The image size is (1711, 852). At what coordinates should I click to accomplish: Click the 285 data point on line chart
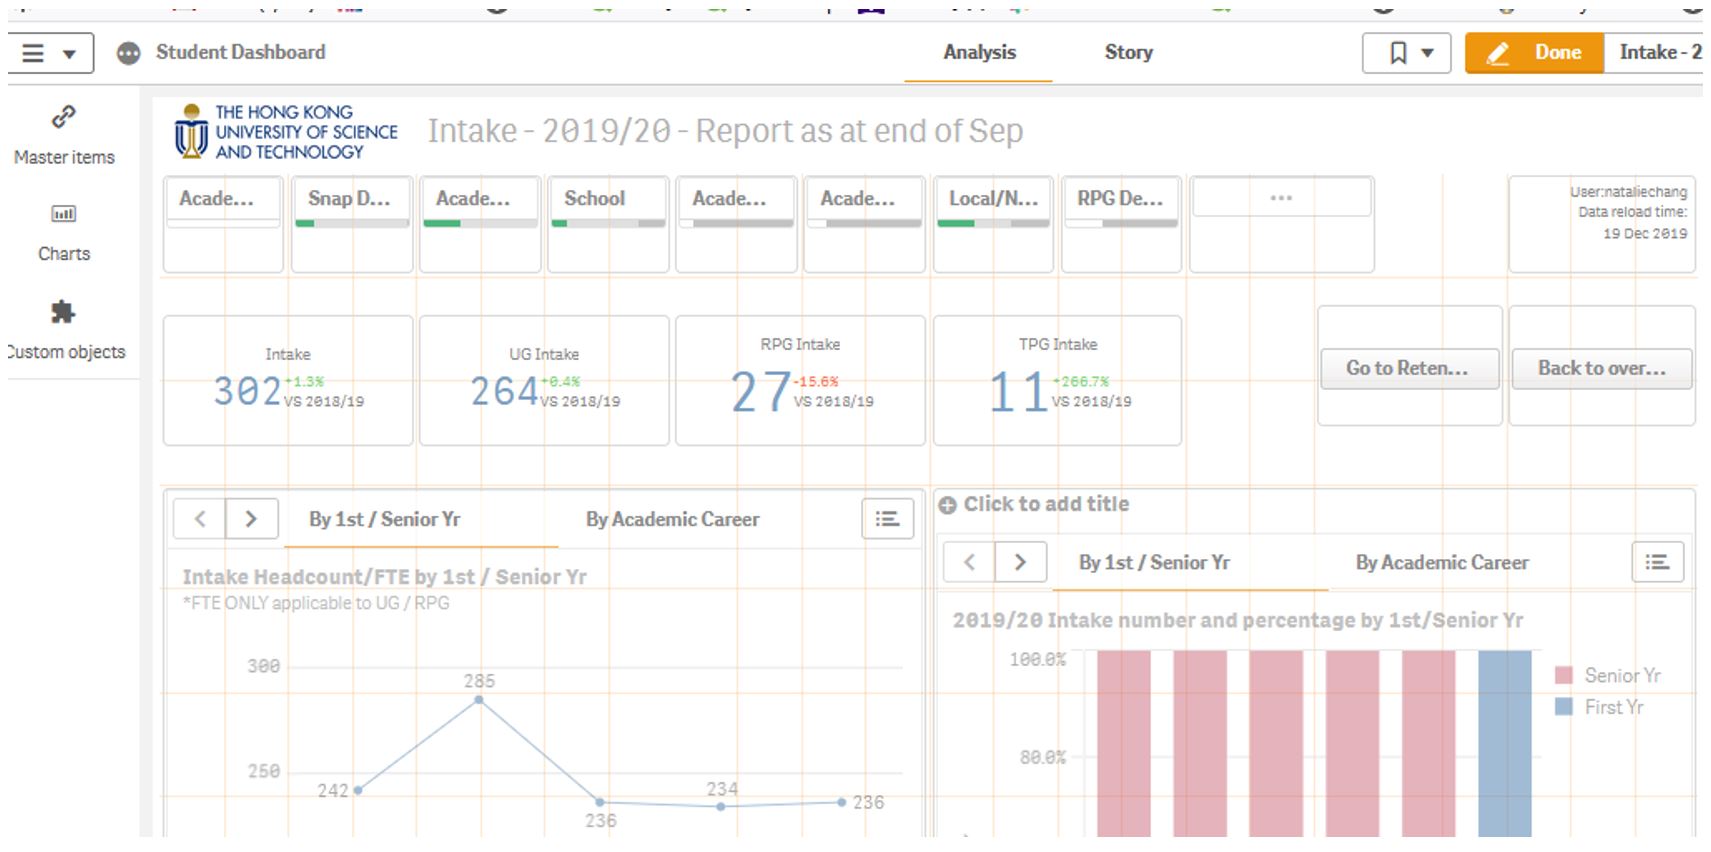point(479,700)
